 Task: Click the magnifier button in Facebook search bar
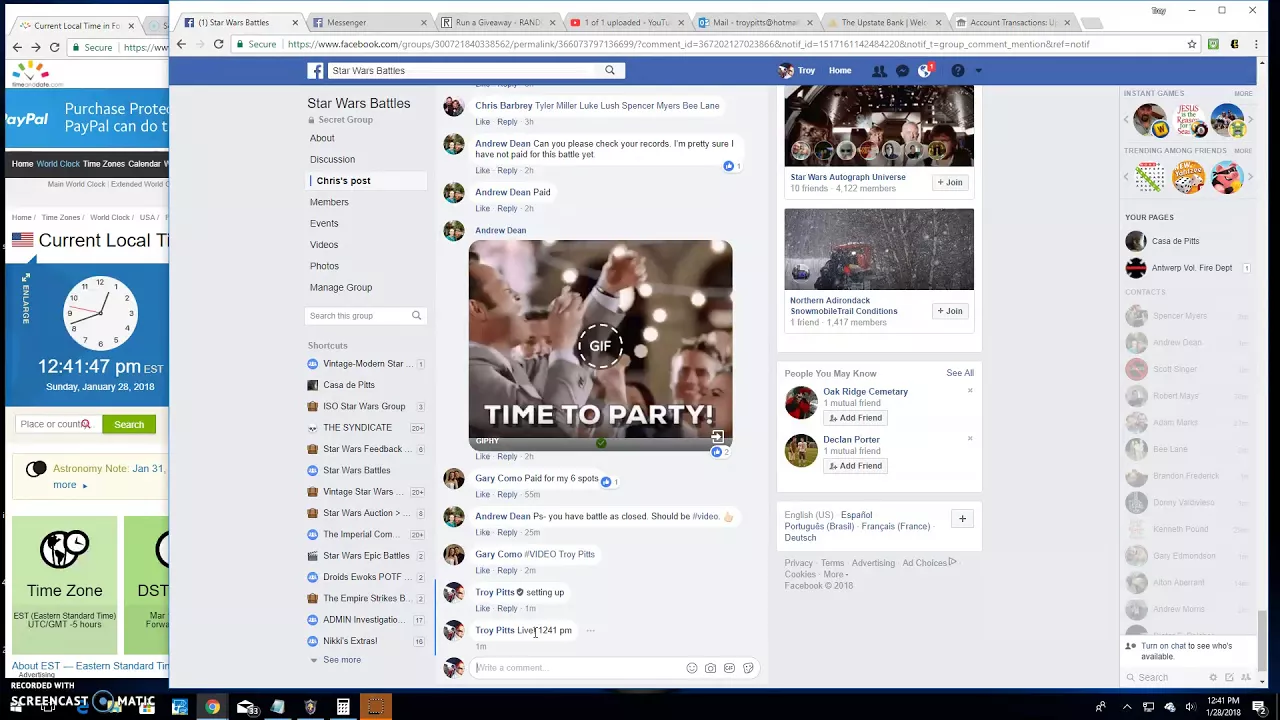pos(609,70)
